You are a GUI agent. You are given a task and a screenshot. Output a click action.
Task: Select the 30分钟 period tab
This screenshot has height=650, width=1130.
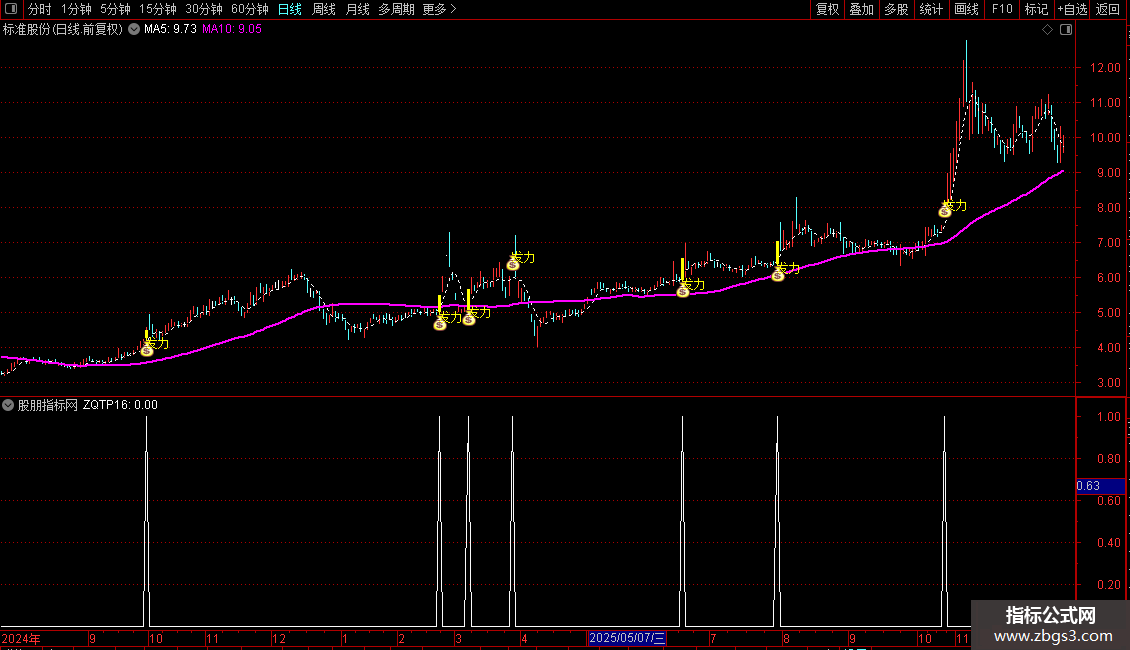pyautogui.click(x=203, y=9)
